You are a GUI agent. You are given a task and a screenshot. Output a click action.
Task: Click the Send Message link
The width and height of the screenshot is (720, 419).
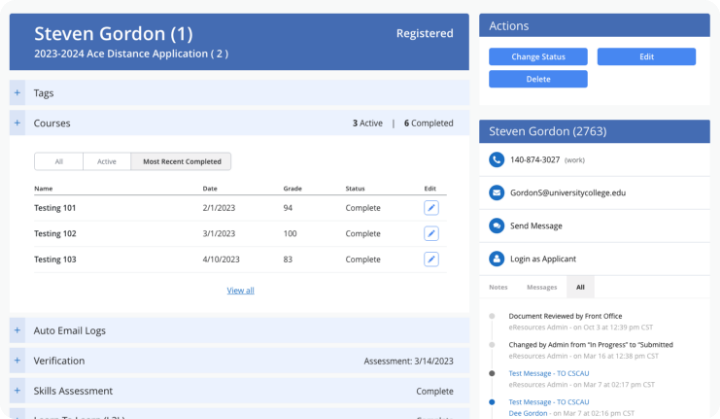[x=536, y=226]
